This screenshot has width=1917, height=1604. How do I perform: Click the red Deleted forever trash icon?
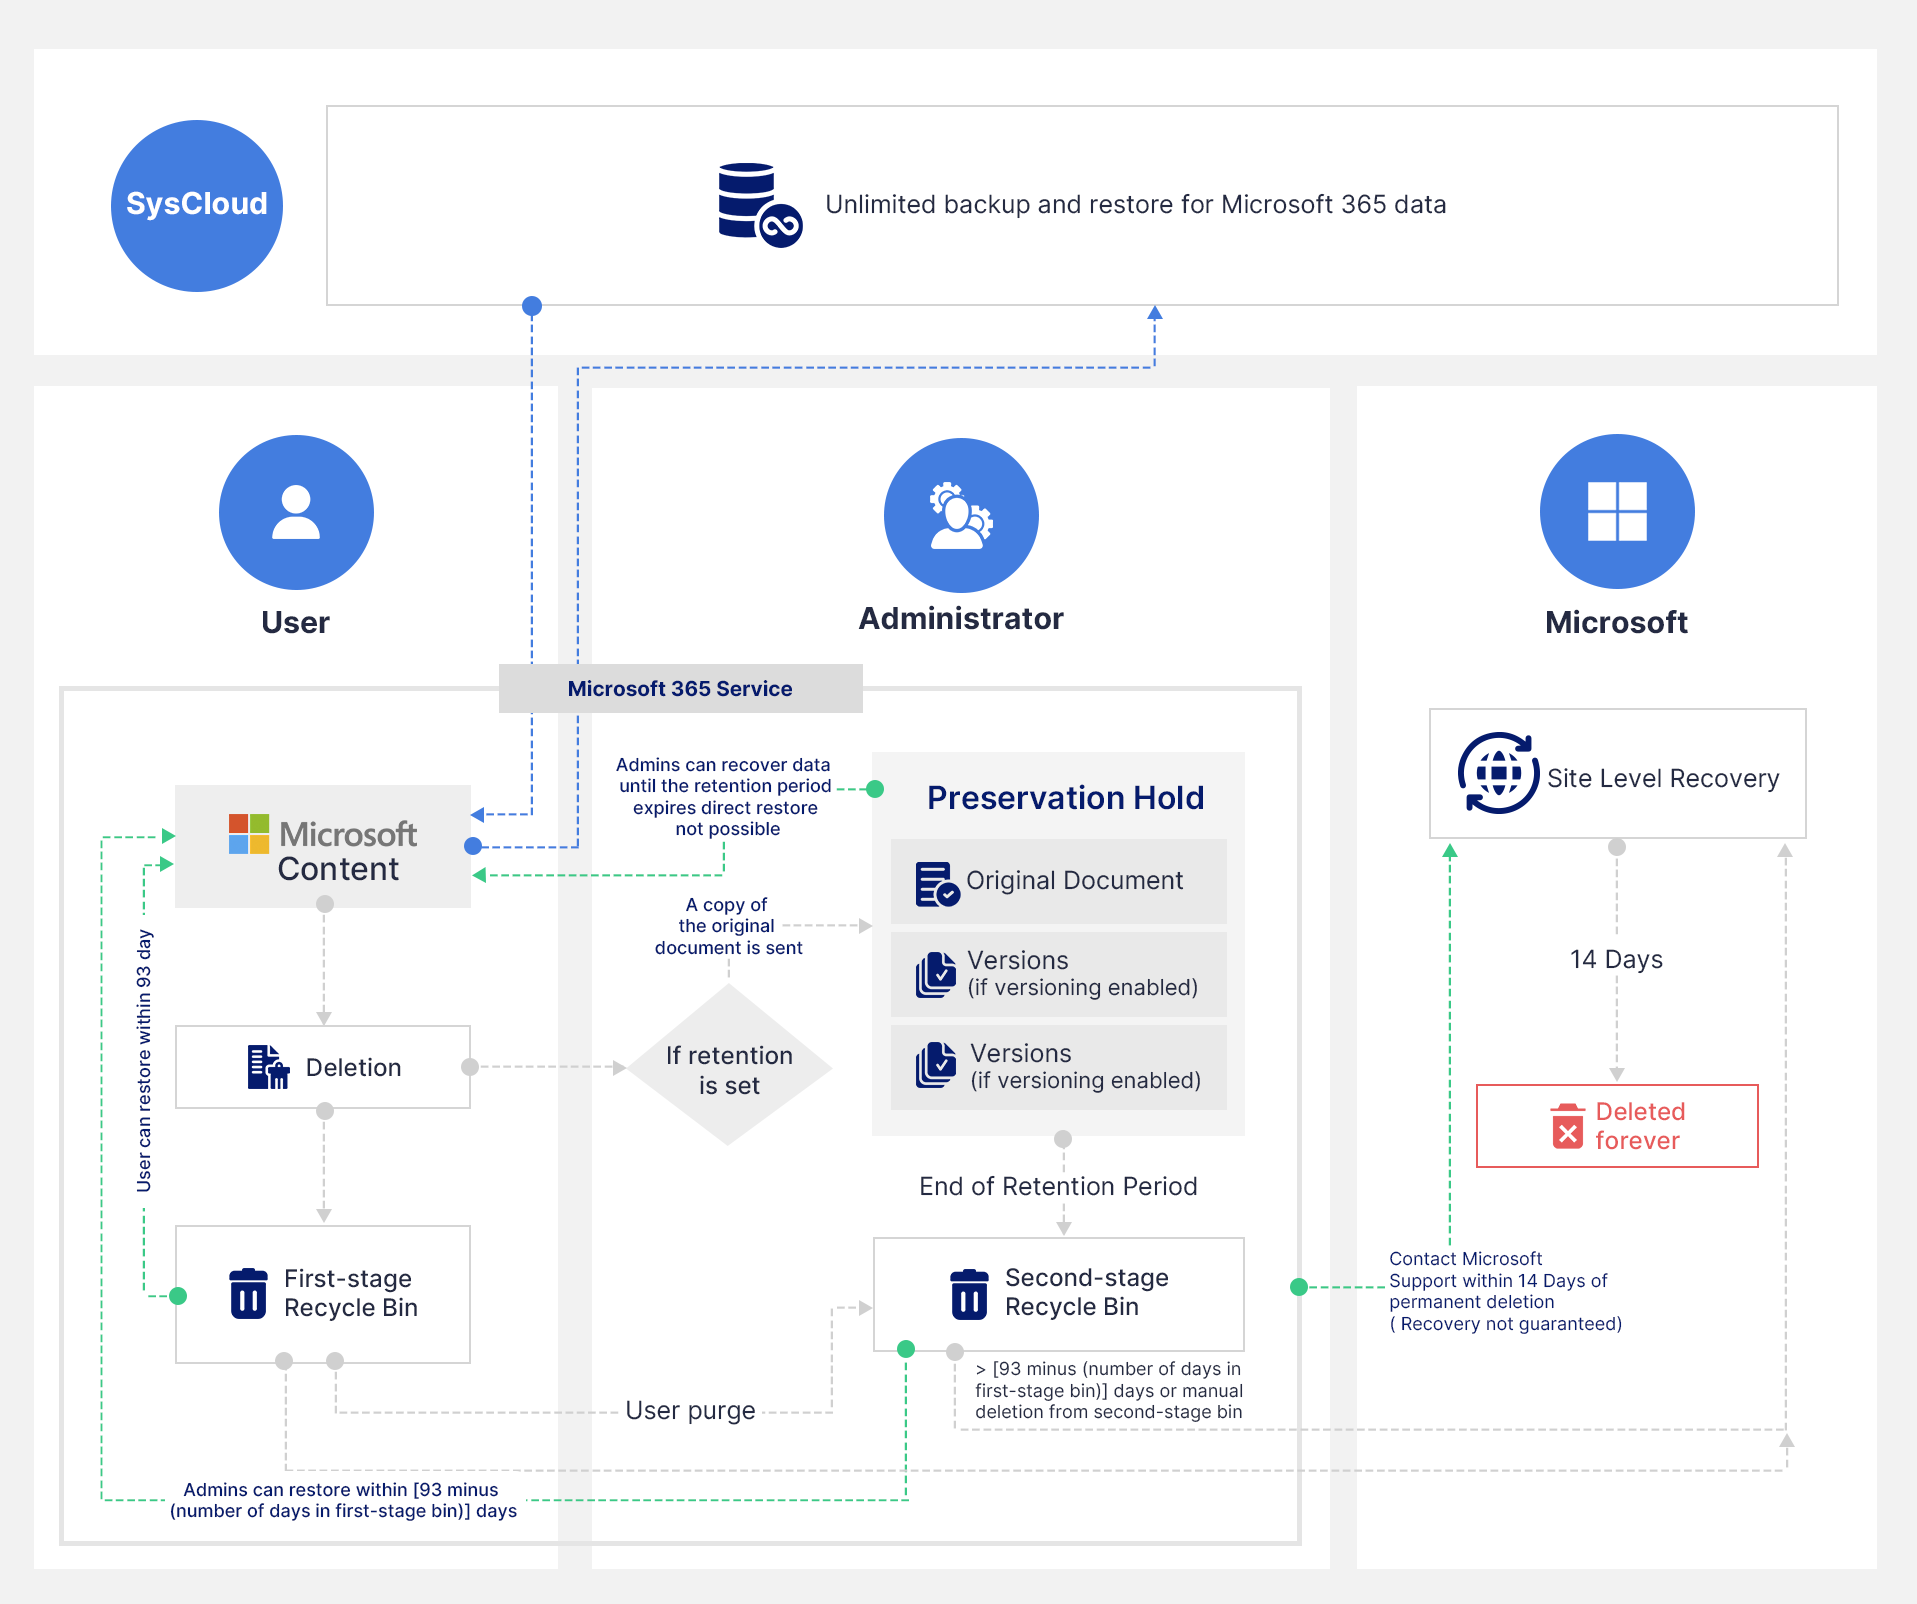pos(1567,1126)
